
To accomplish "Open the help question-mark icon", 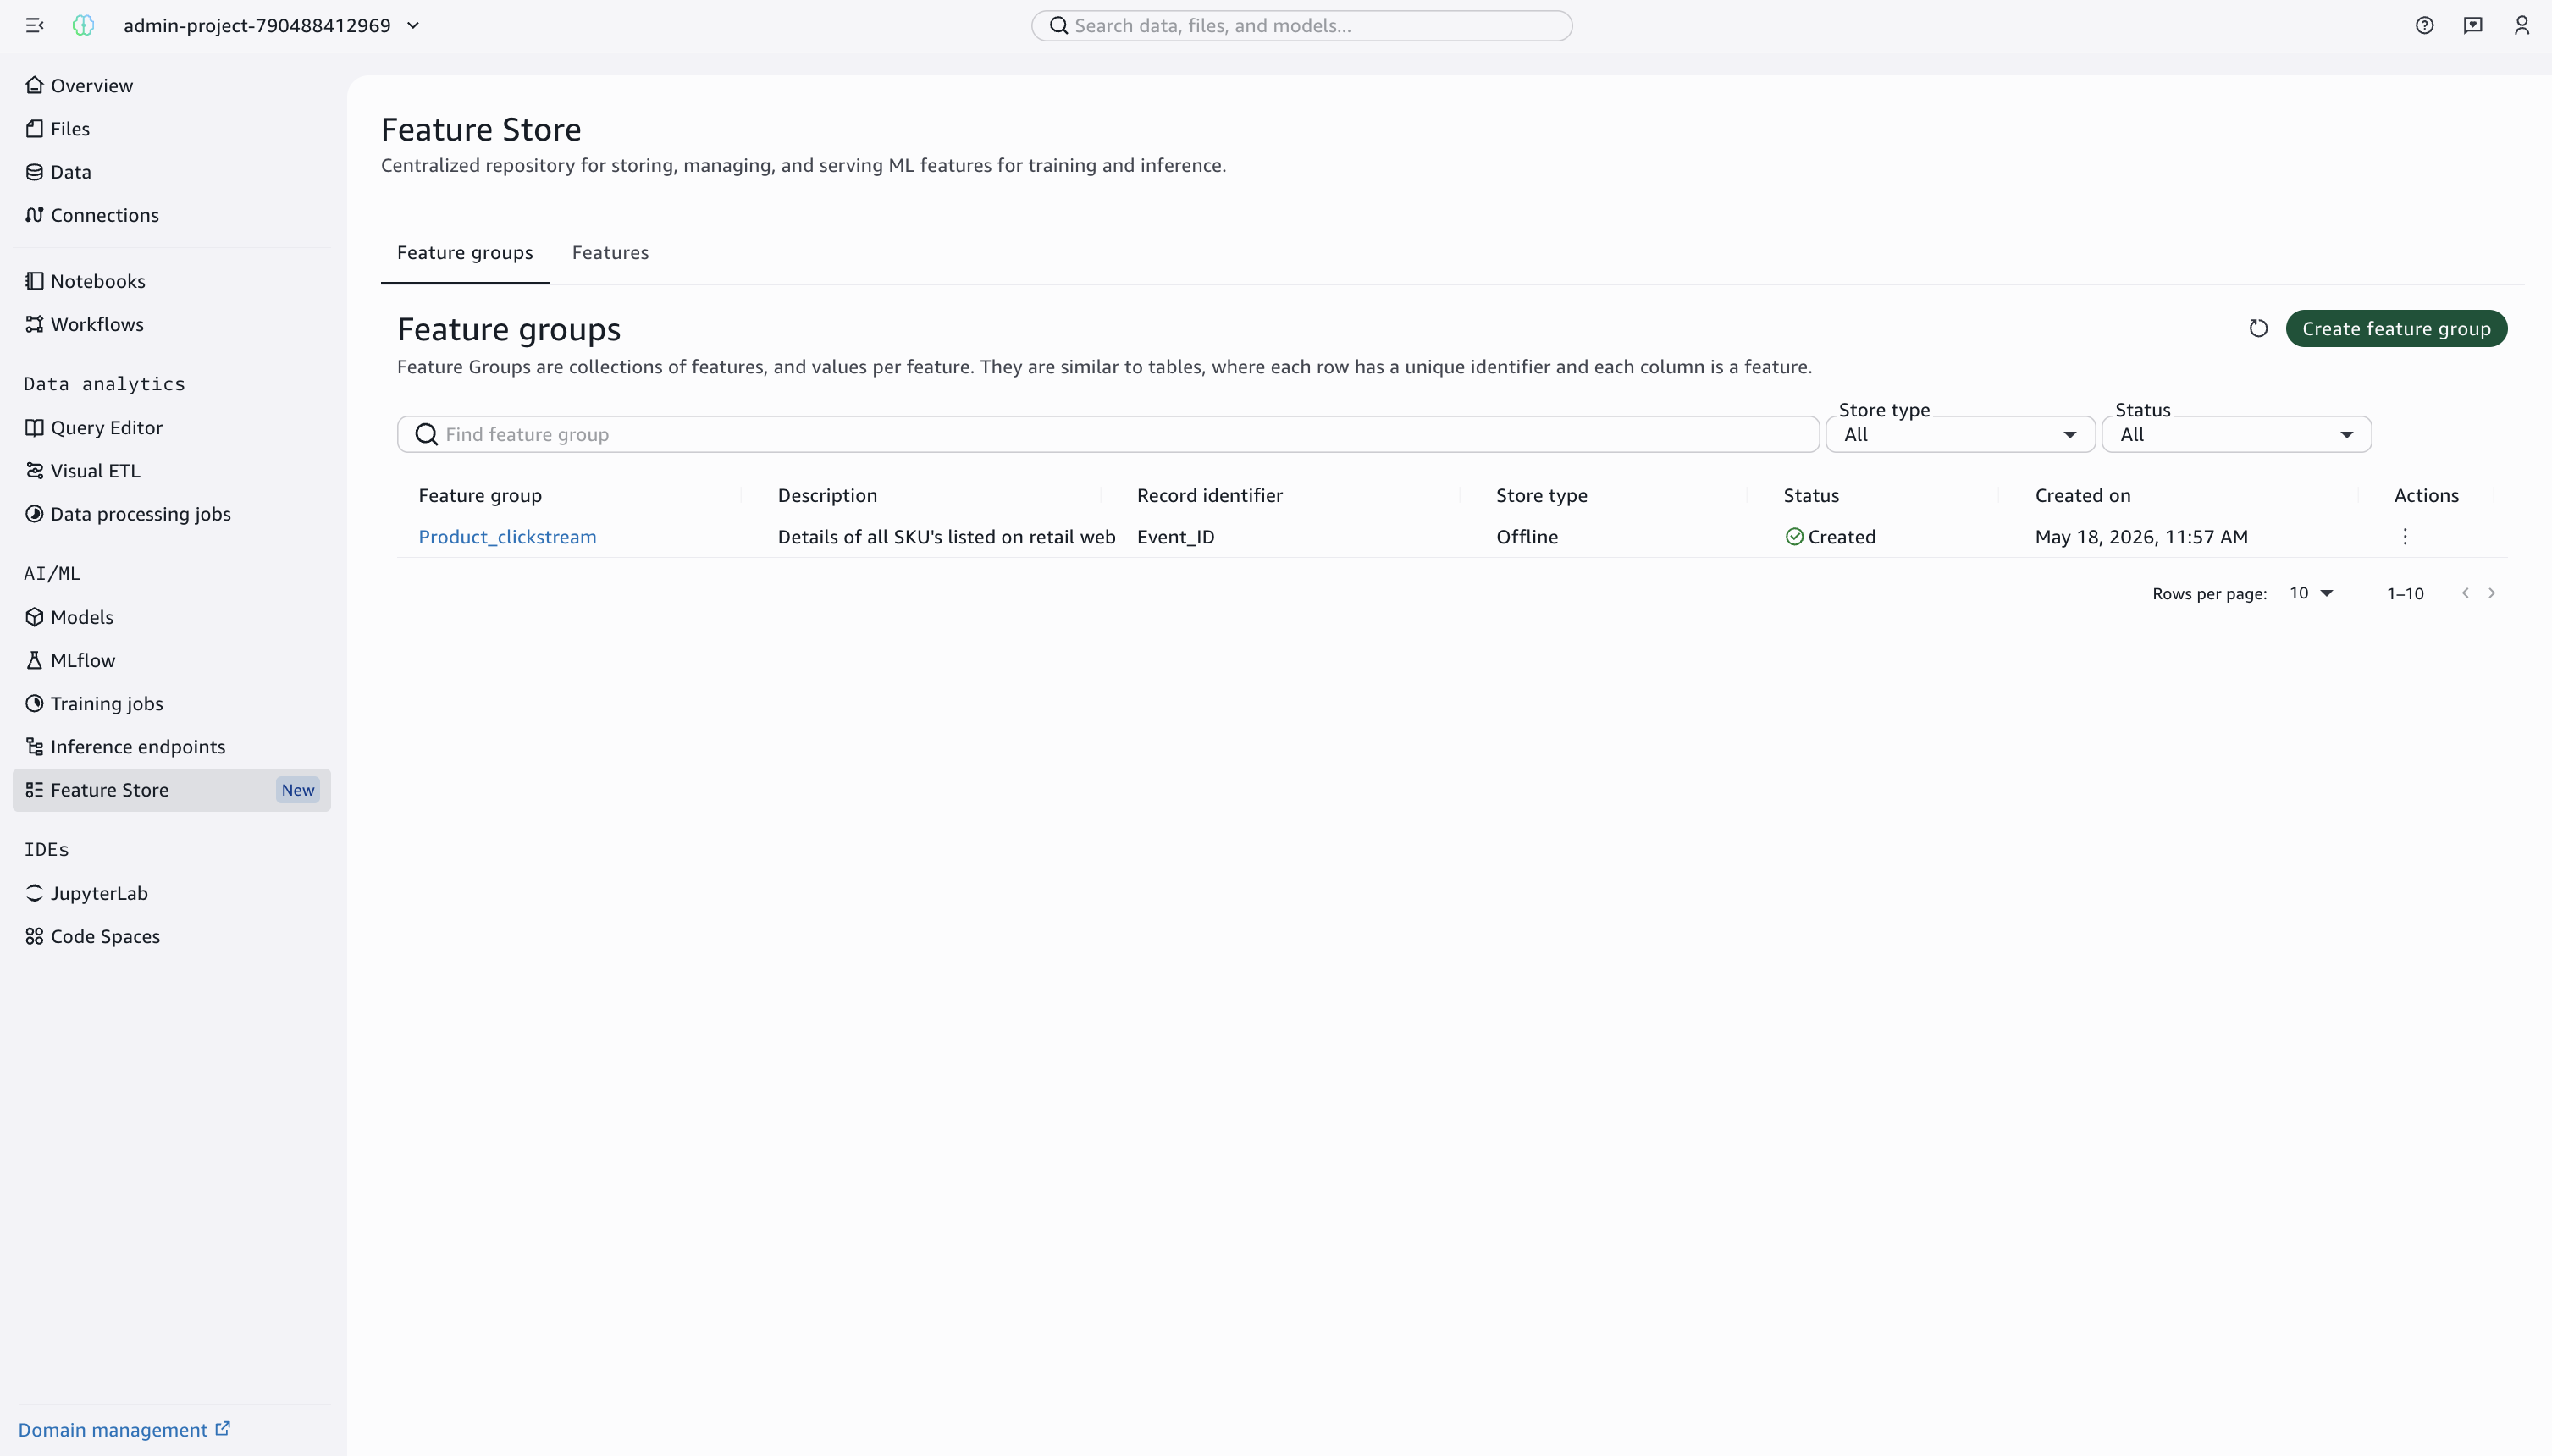I will [x=2424, y=26].
